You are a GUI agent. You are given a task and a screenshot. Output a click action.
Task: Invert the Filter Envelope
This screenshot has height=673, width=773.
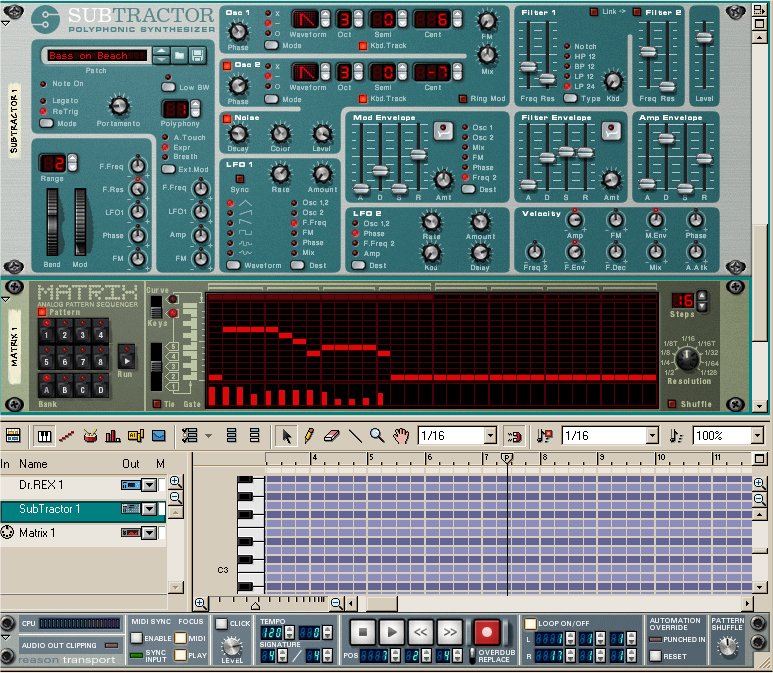[611, 131]
